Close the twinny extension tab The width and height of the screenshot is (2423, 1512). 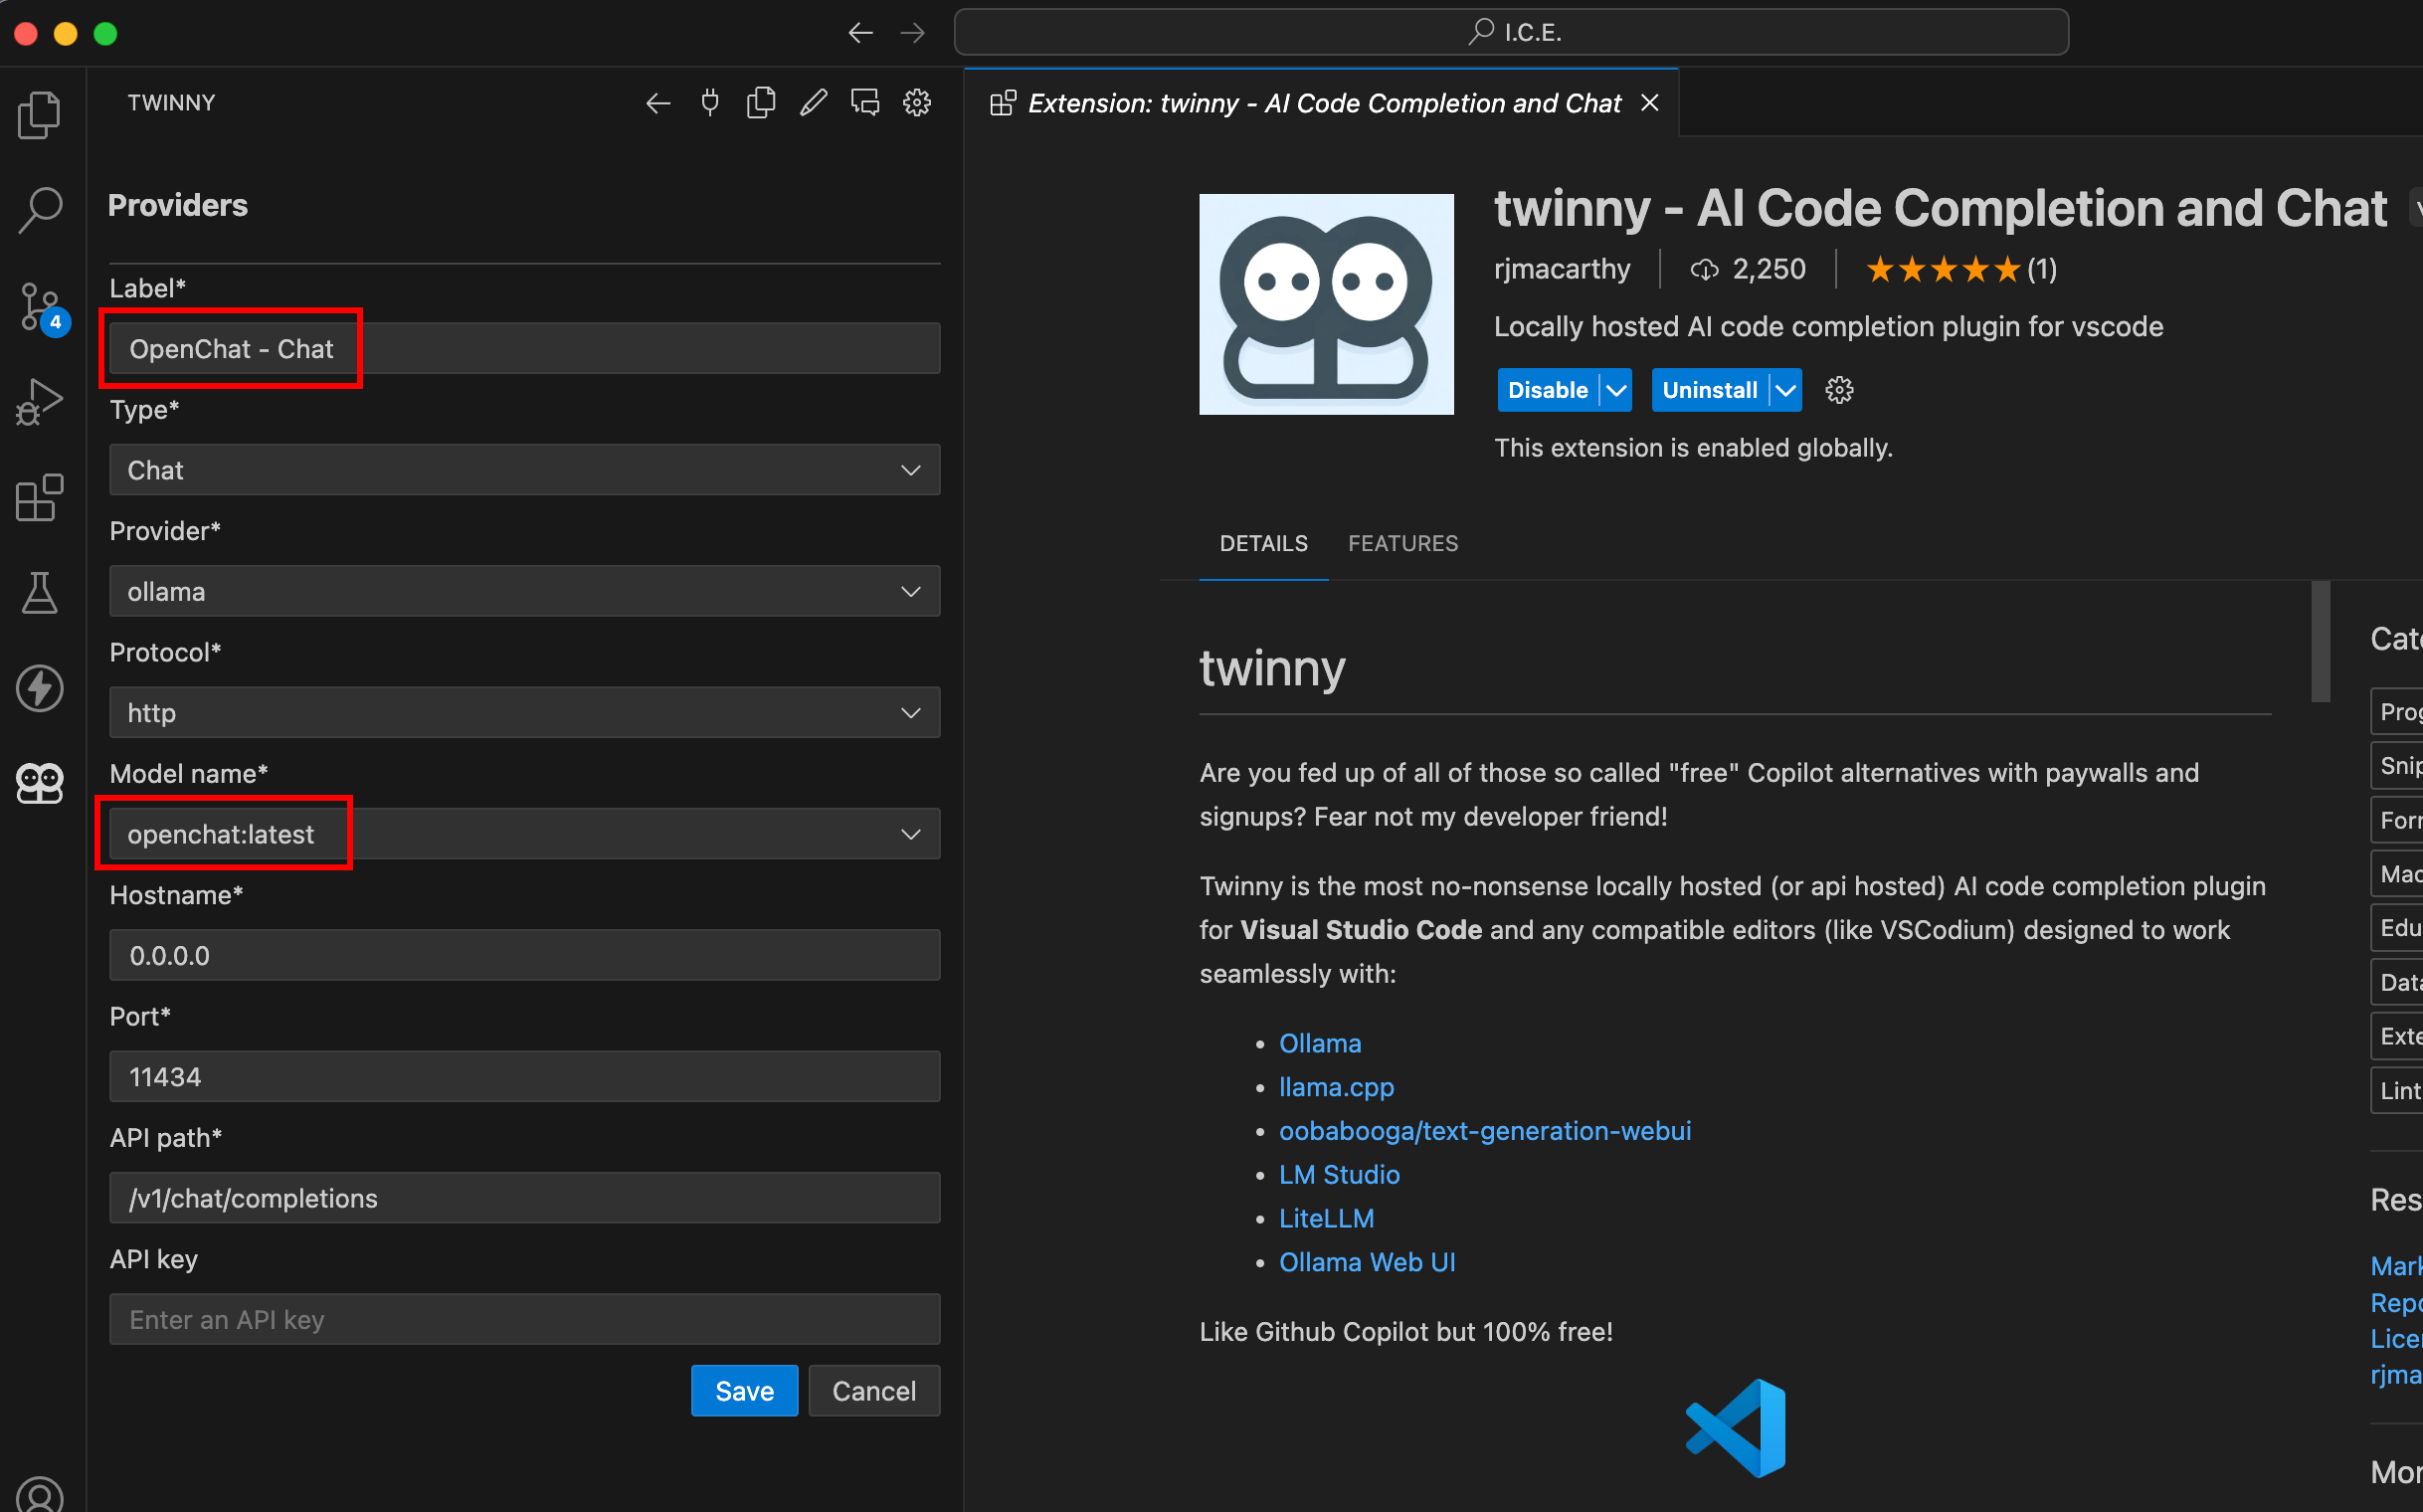[1650, 103]
